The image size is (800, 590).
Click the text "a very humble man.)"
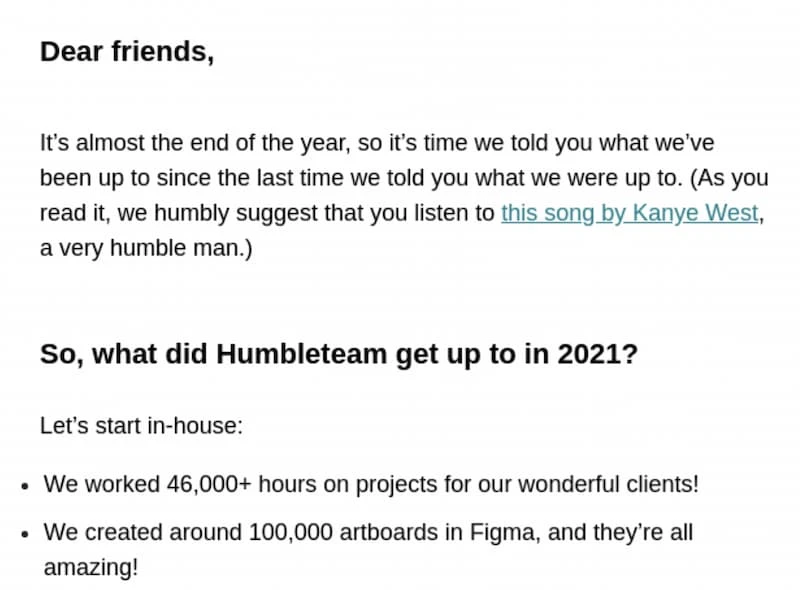[x=146, y=248]
